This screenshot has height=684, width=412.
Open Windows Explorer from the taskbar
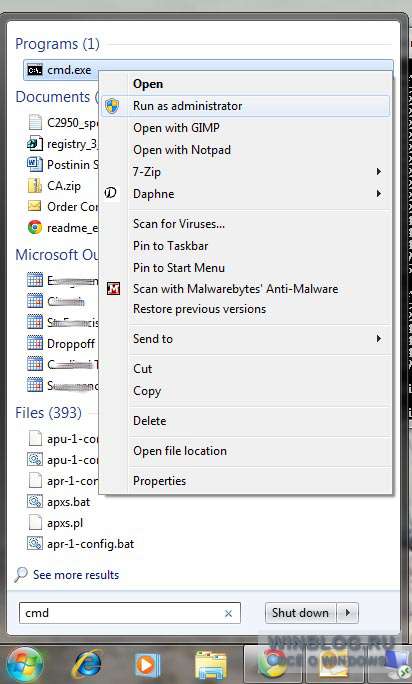tap(210, 665)
